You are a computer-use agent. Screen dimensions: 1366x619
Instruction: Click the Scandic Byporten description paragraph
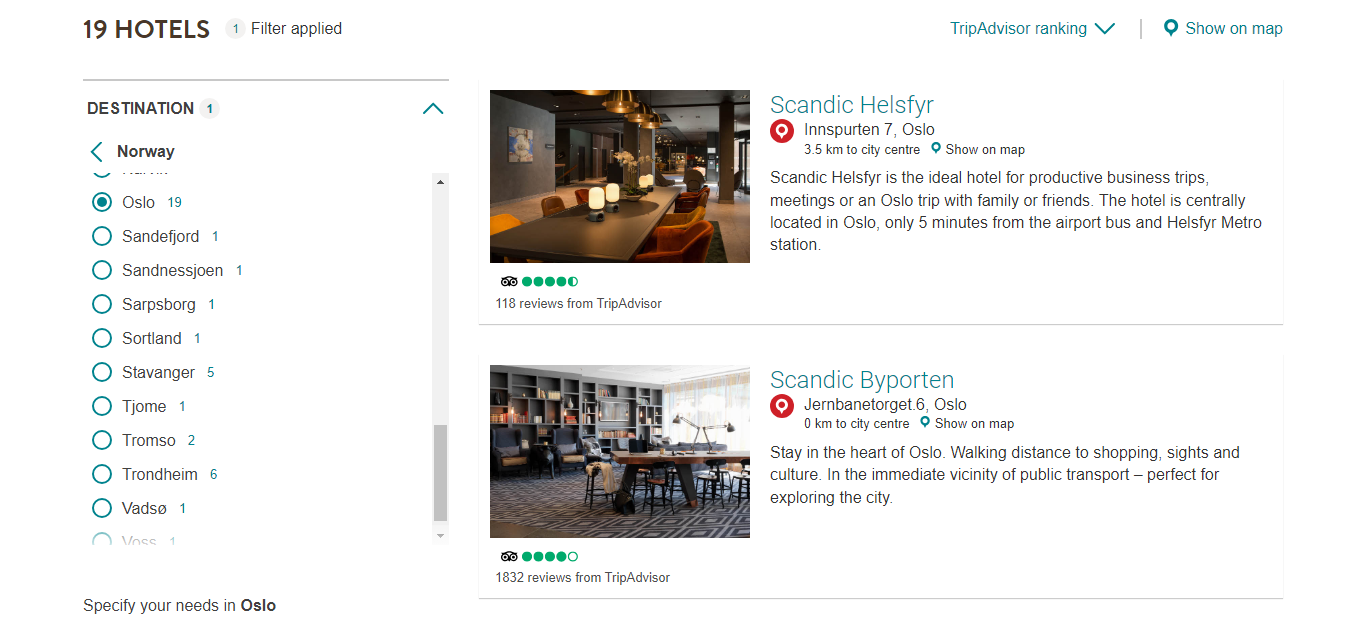click(x=1005, y=475)
